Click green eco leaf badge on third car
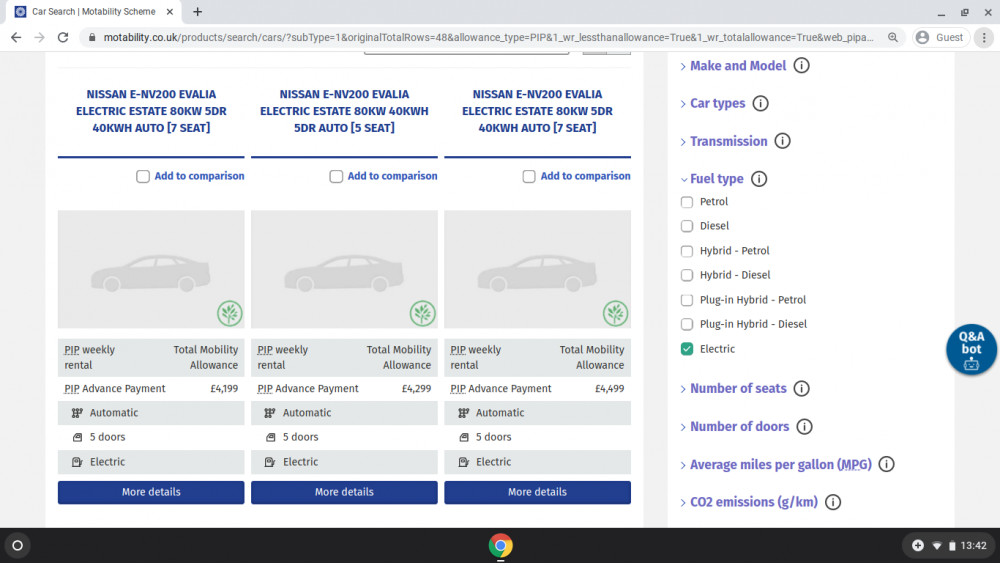 615,313
